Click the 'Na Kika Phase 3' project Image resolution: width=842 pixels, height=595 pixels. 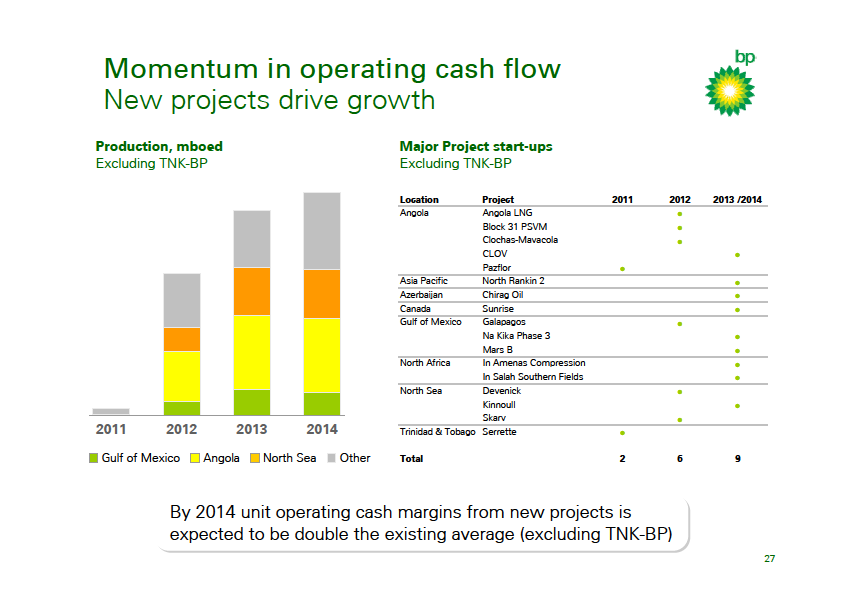click(516, 336)
